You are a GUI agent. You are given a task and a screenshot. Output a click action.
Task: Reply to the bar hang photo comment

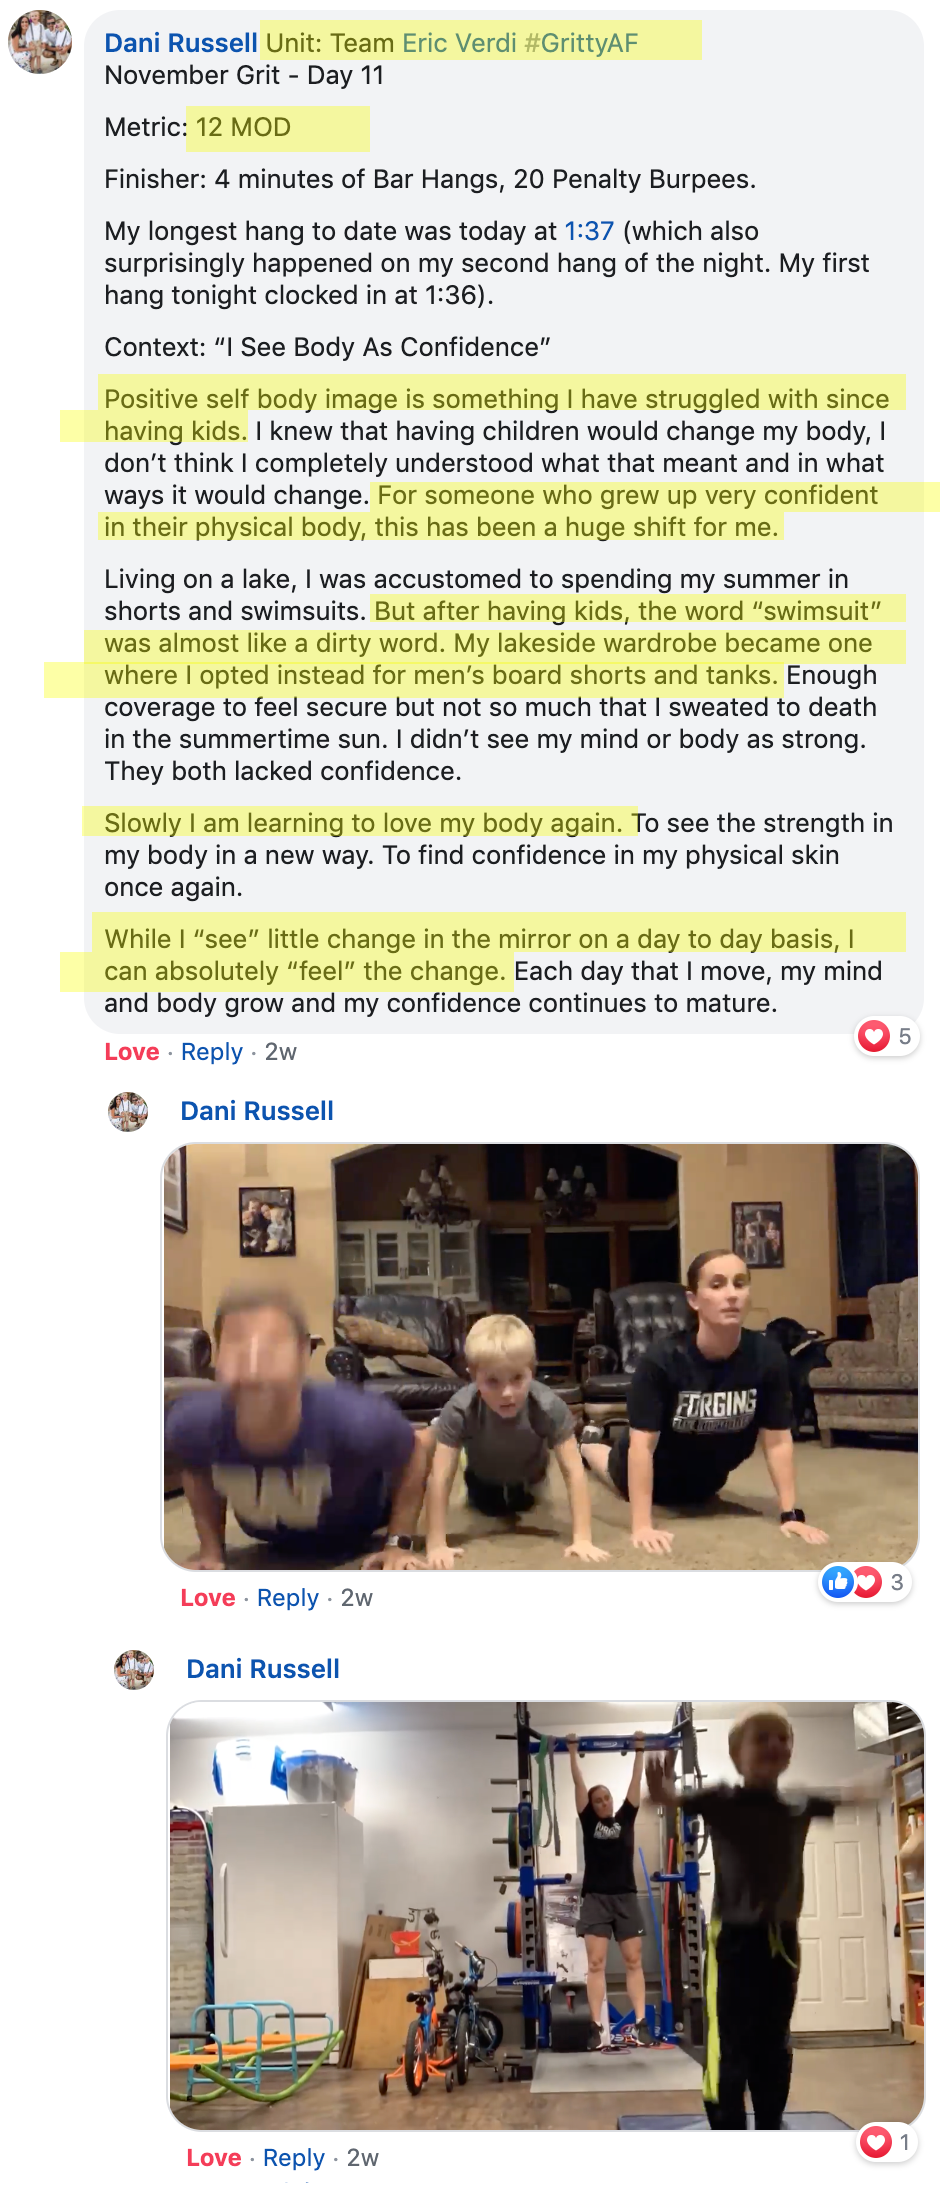tap(294, 2158)
